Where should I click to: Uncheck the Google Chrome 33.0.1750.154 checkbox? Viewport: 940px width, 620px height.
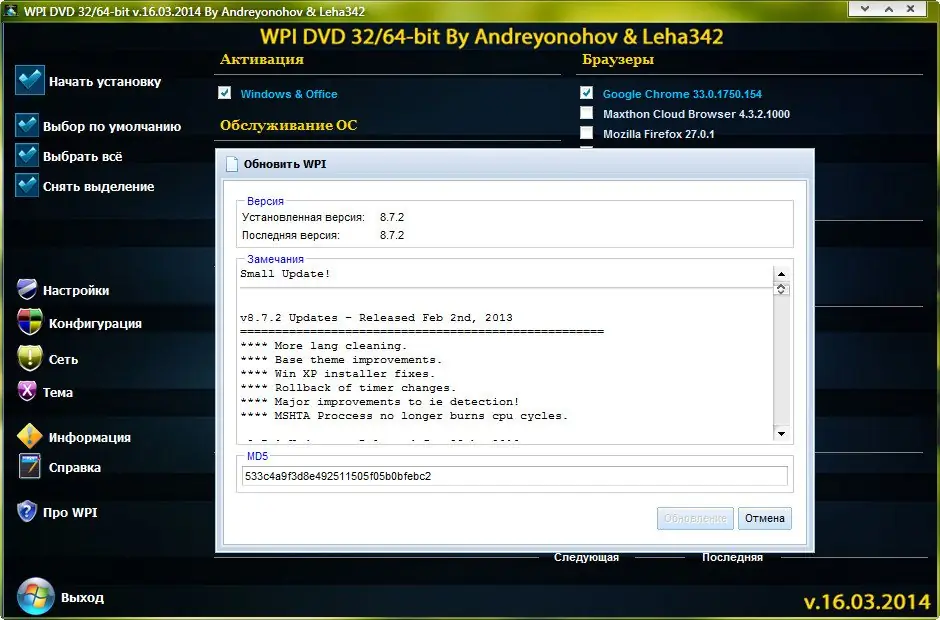point(586,92)
